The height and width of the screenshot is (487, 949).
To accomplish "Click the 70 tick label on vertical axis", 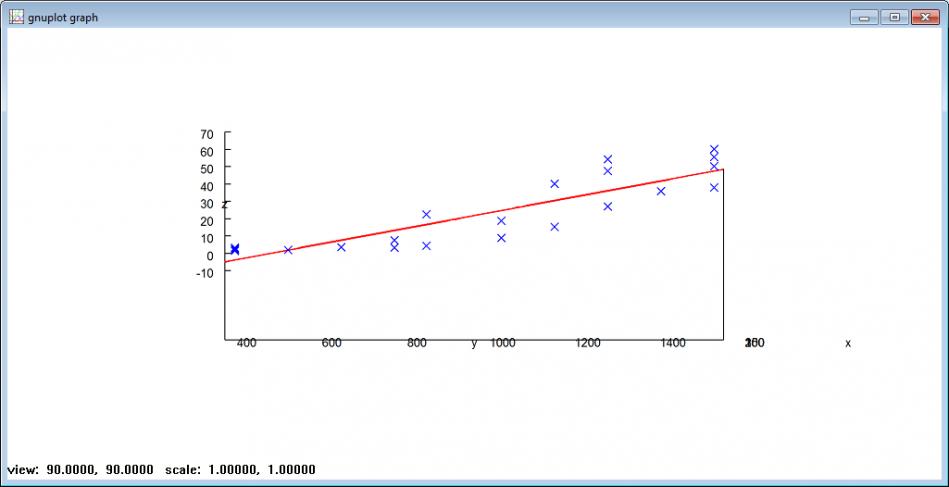I will (x=207, y=134).
